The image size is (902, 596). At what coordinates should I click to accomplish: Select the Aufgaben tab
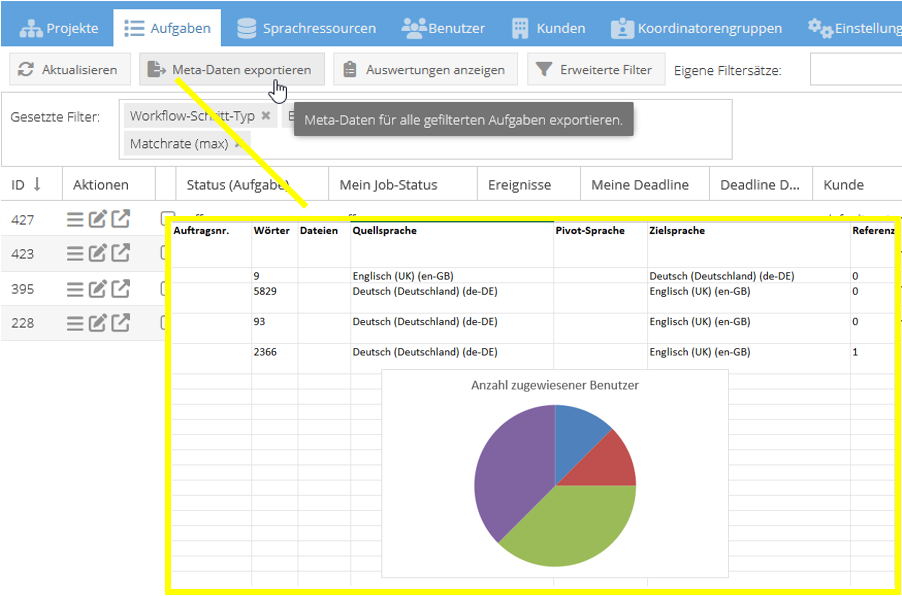click(x=167, y=28)
